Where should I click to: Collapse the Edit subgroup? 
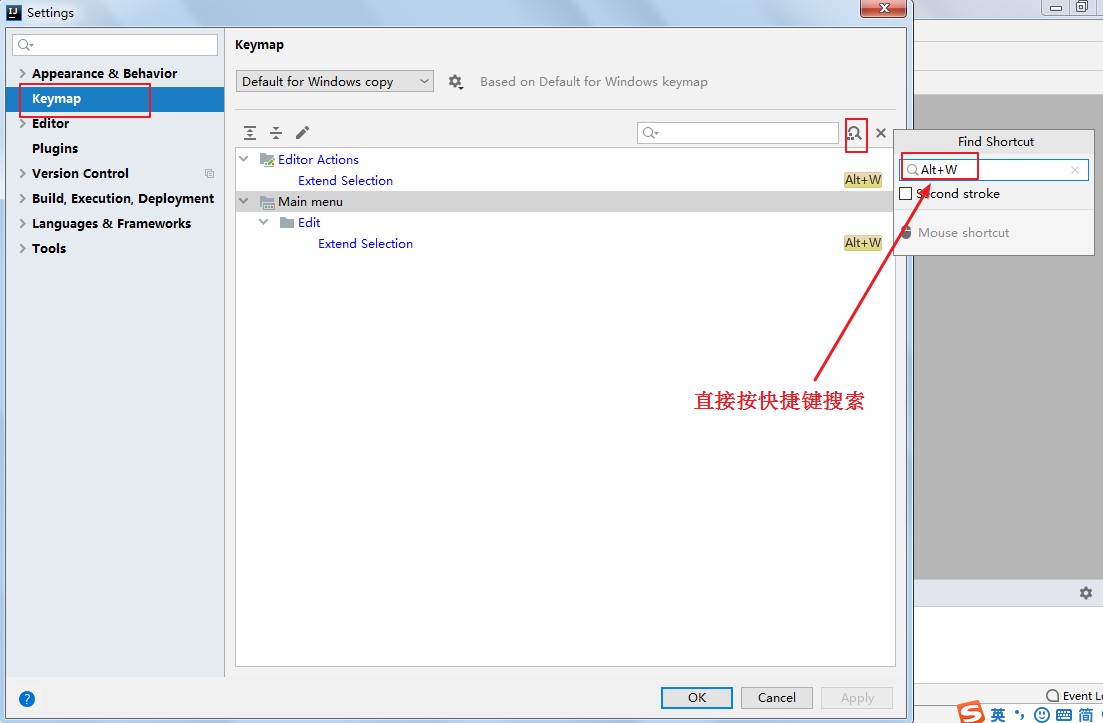(264, 222)
